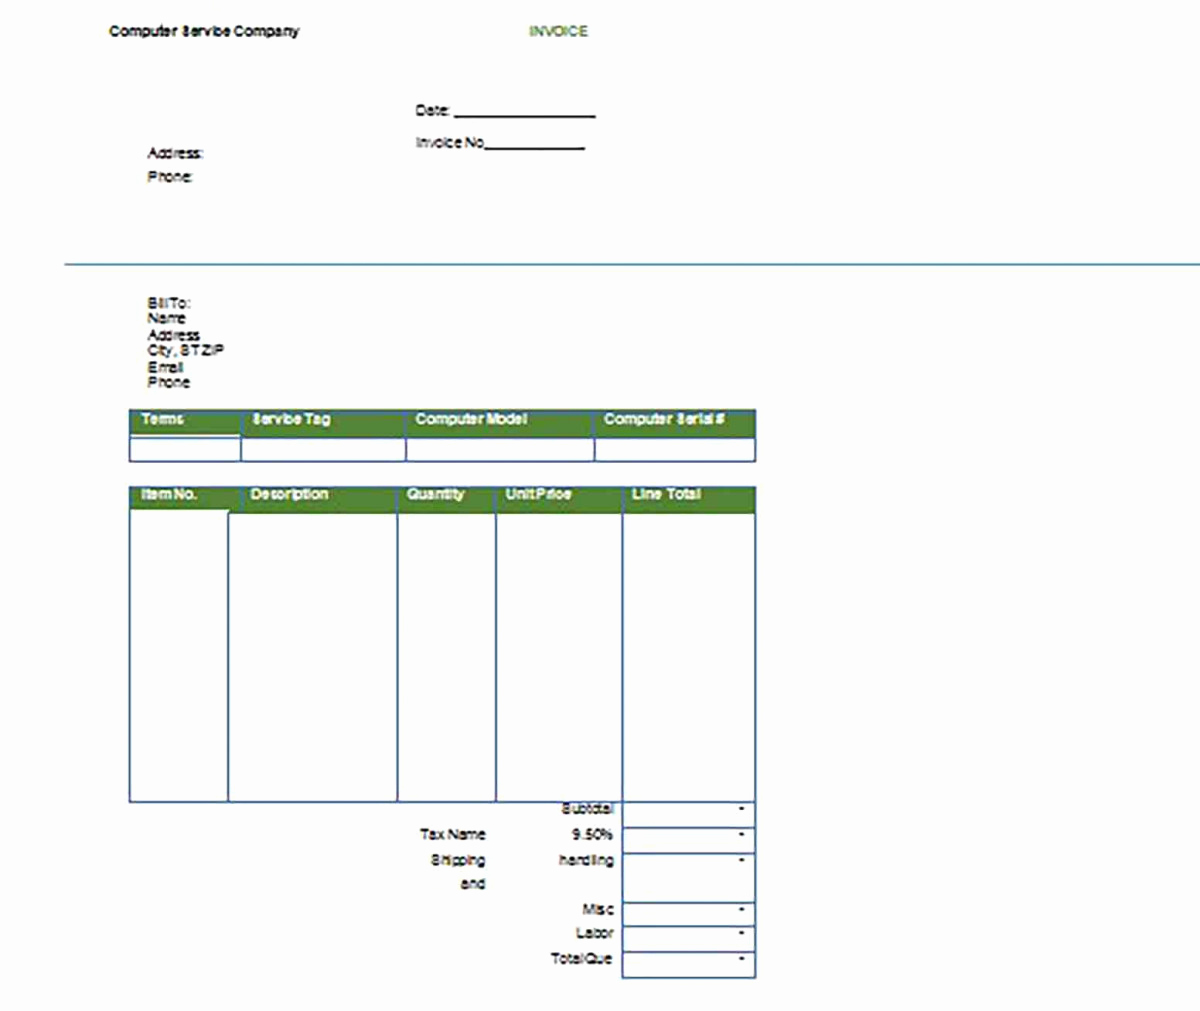Image resolution: width=1200 pixels, height=1011 pixels.
Task: Click the Labor amount cell
Action: coord(689,938)
